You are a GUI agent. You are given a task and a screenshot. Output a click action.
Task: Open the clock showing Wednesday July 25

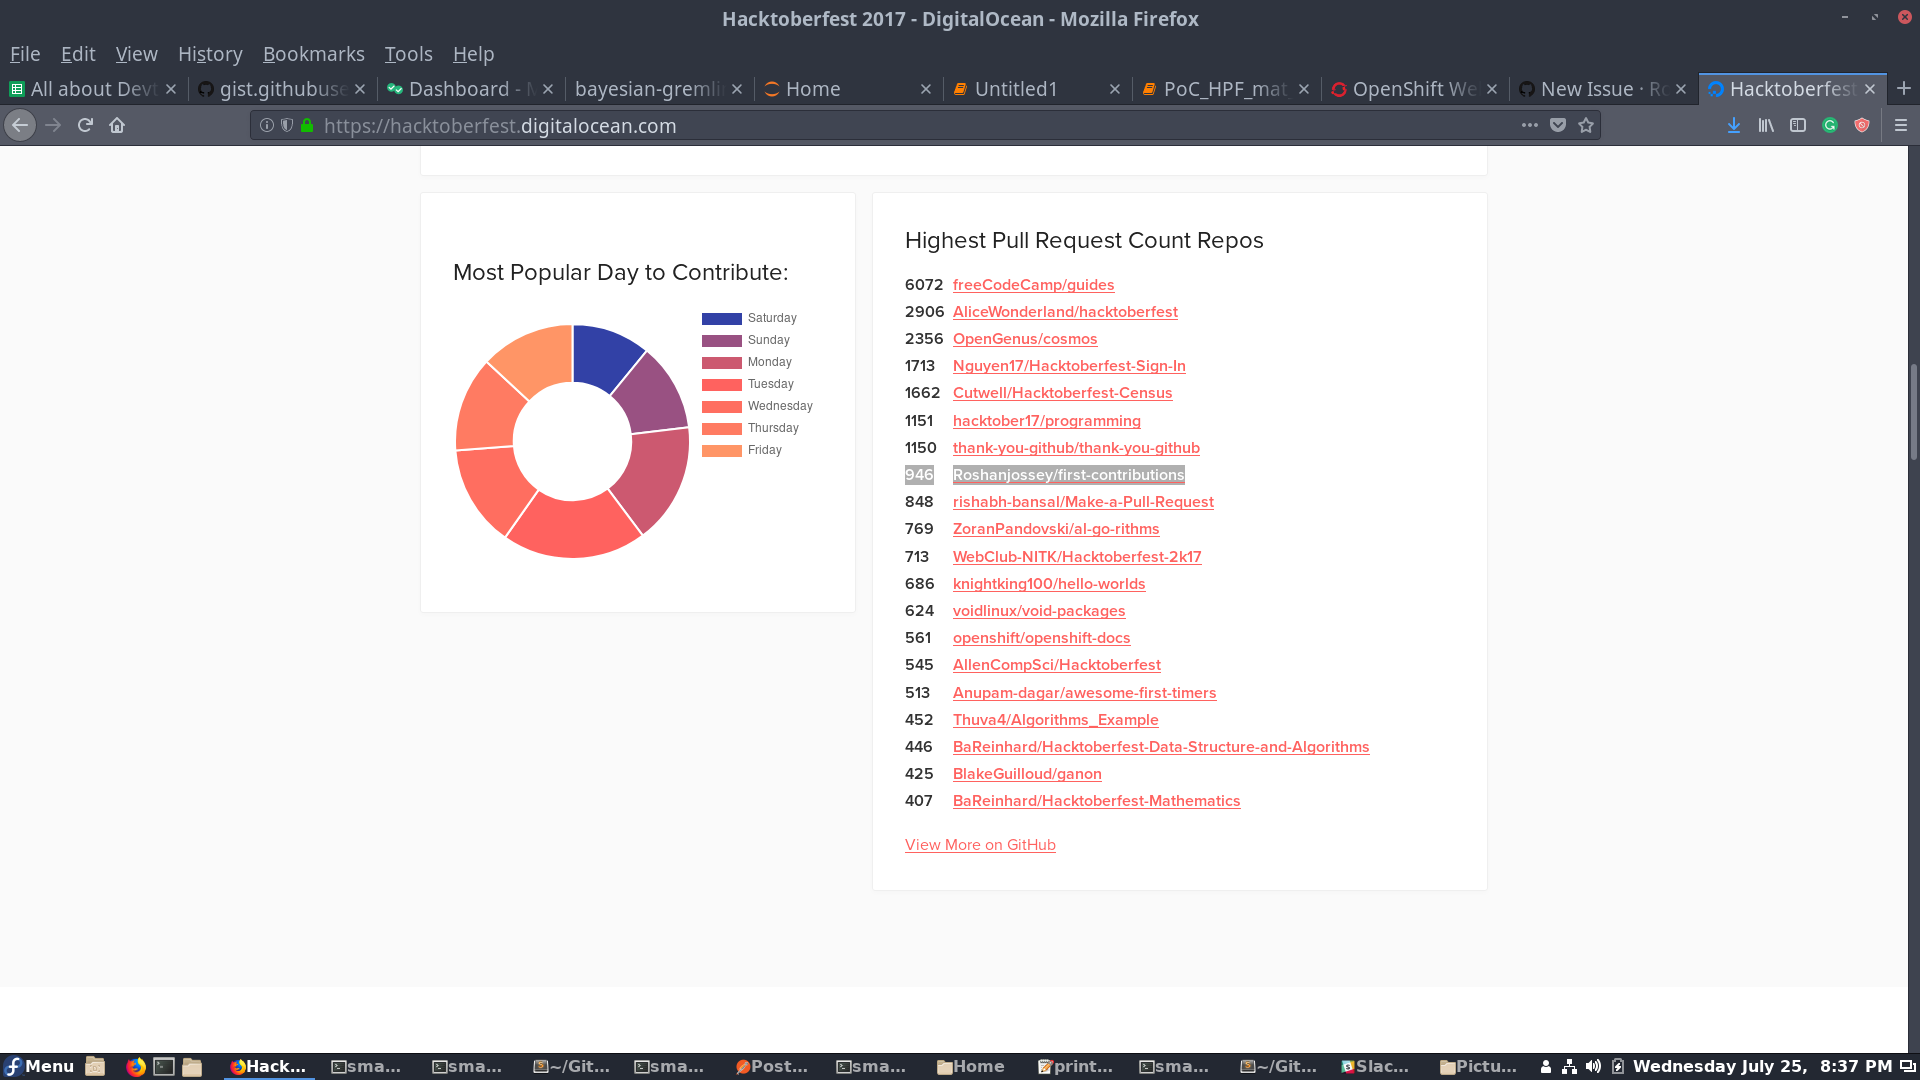click(x=1762, y=1066)
